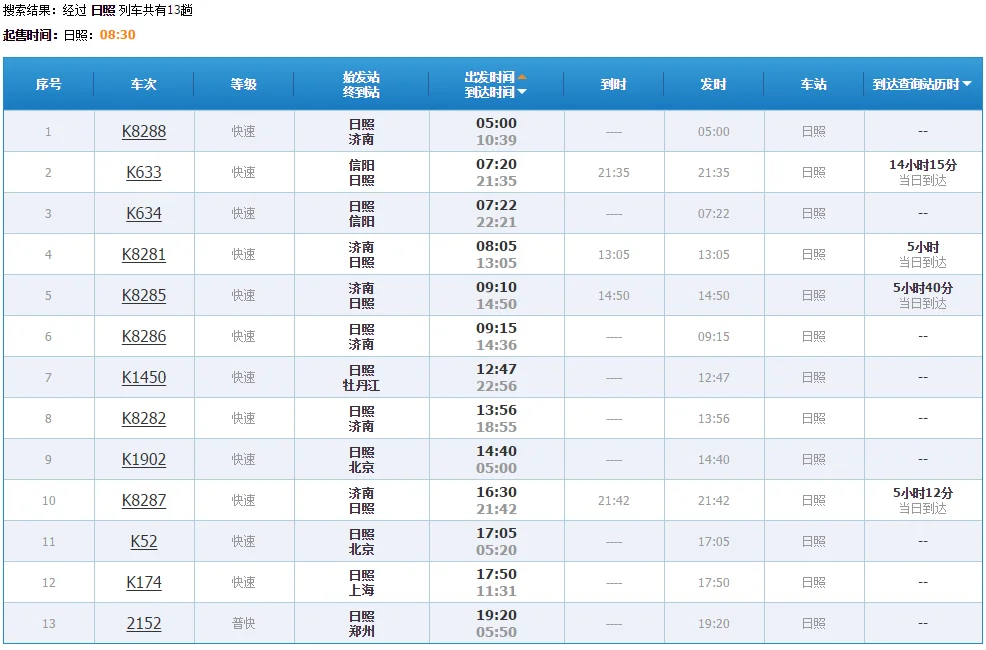The height and width of the screenshot is (650, 986).
Task: Click train 2152 to 郑州
Action: tap(143, 623)
